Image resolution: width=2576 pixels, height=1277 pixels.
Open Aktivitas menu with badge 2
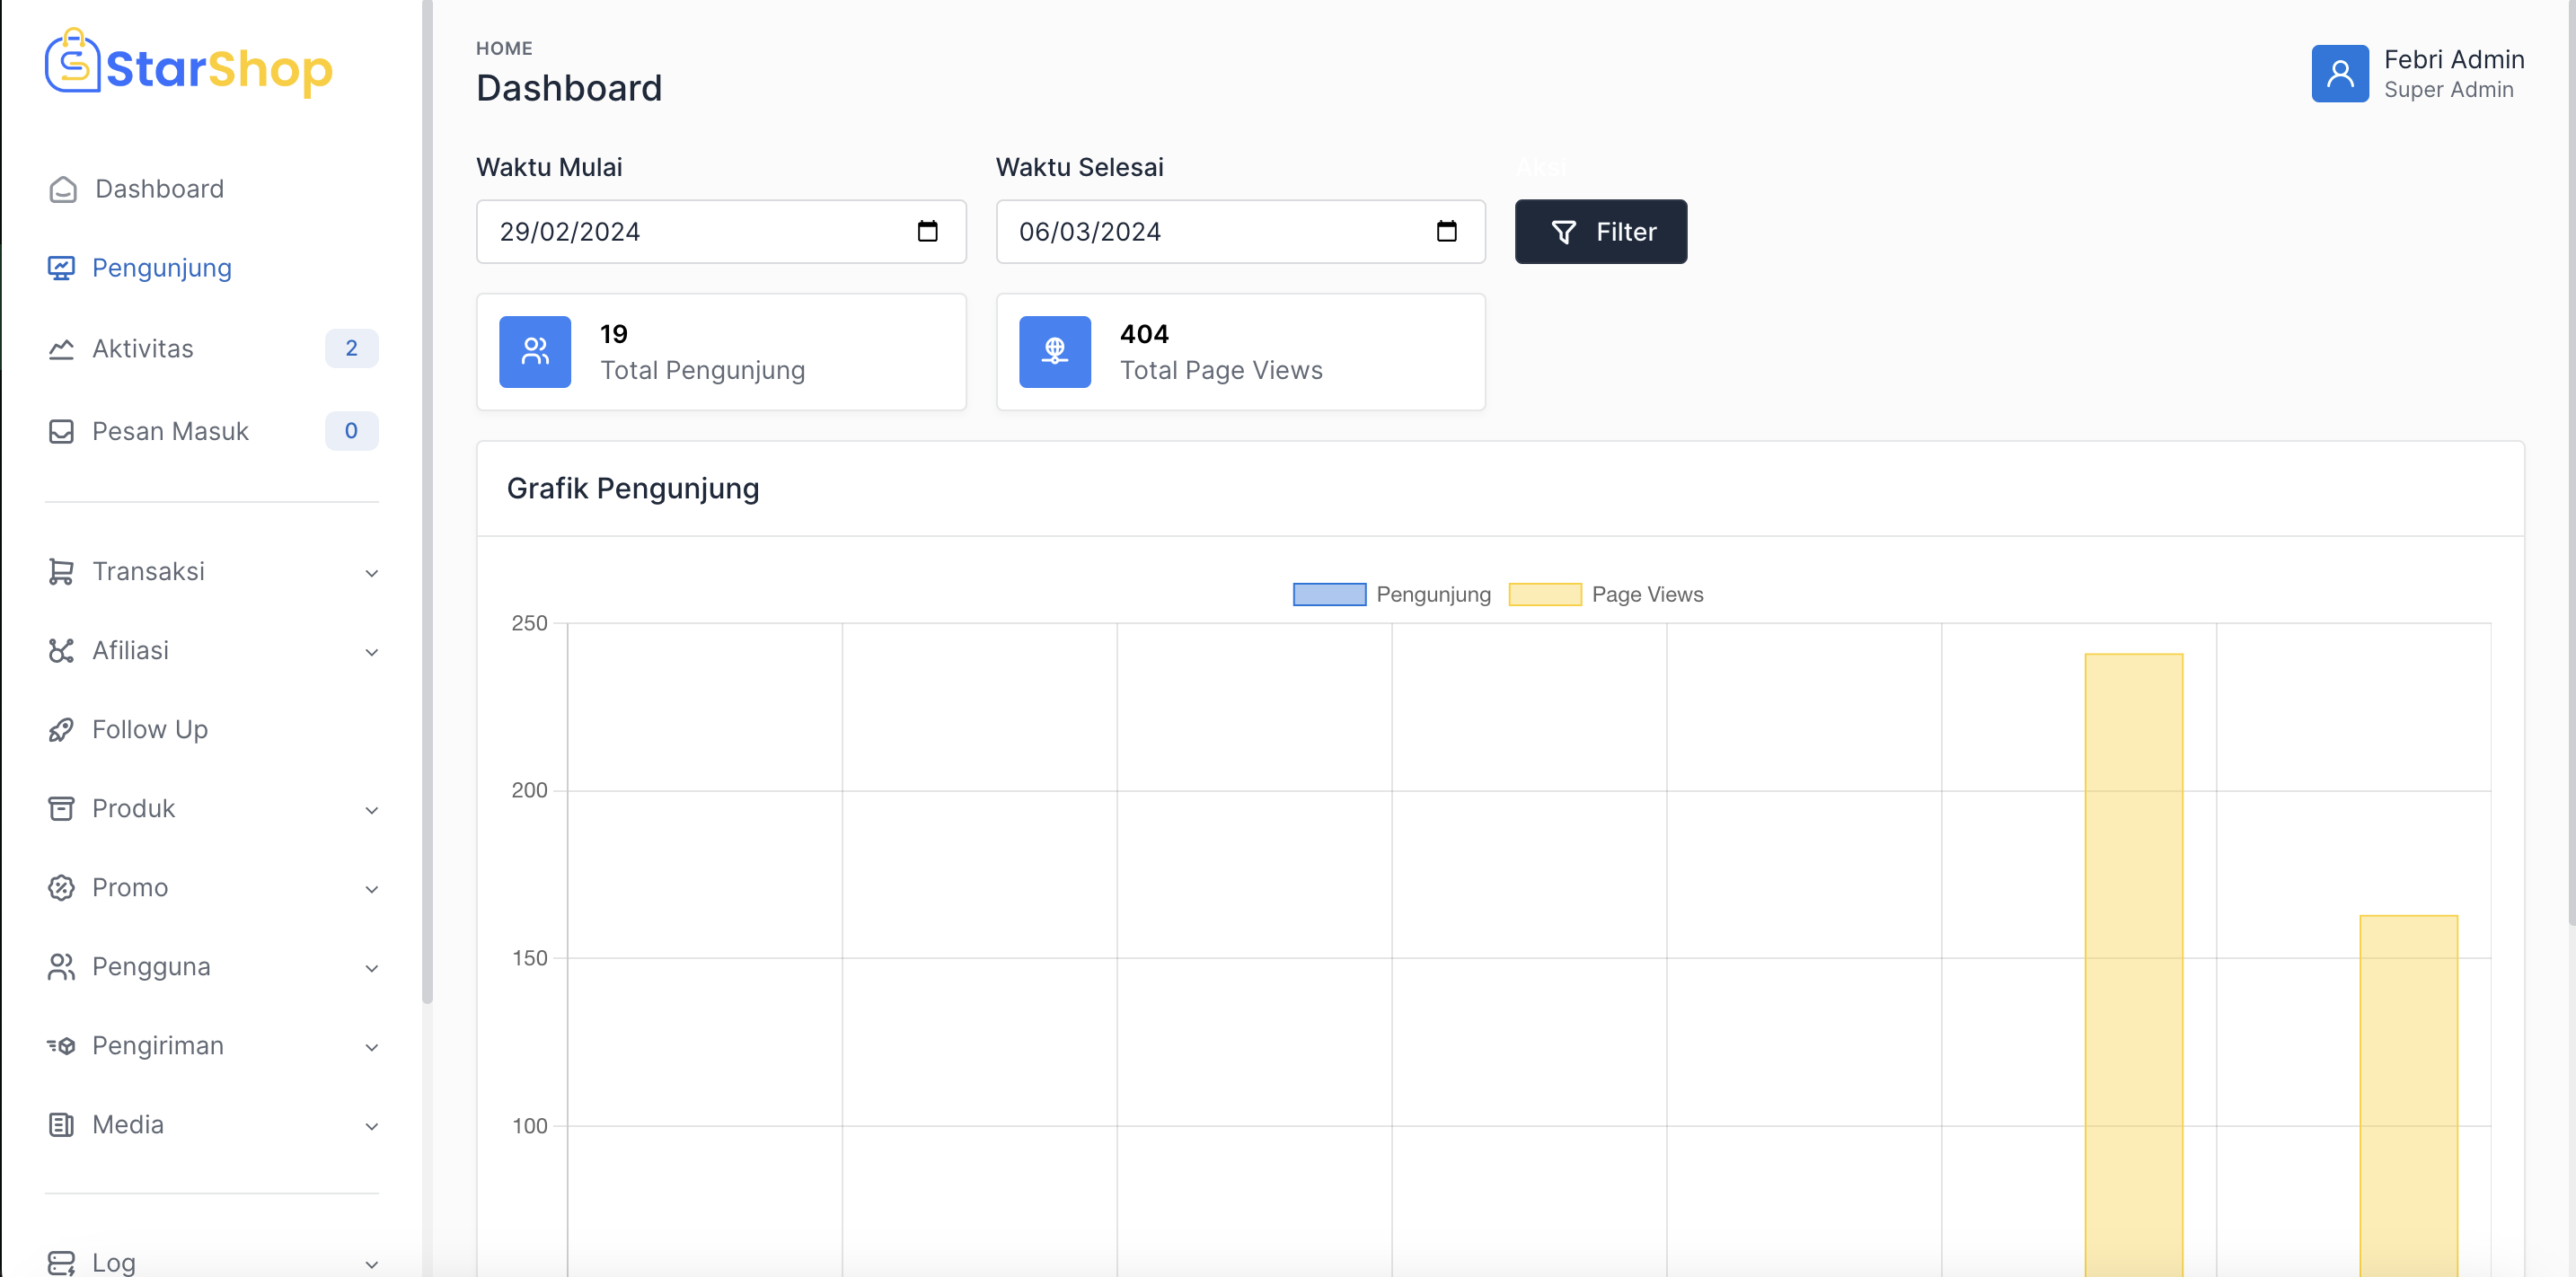pyautogui.click(x=143, y=348)
